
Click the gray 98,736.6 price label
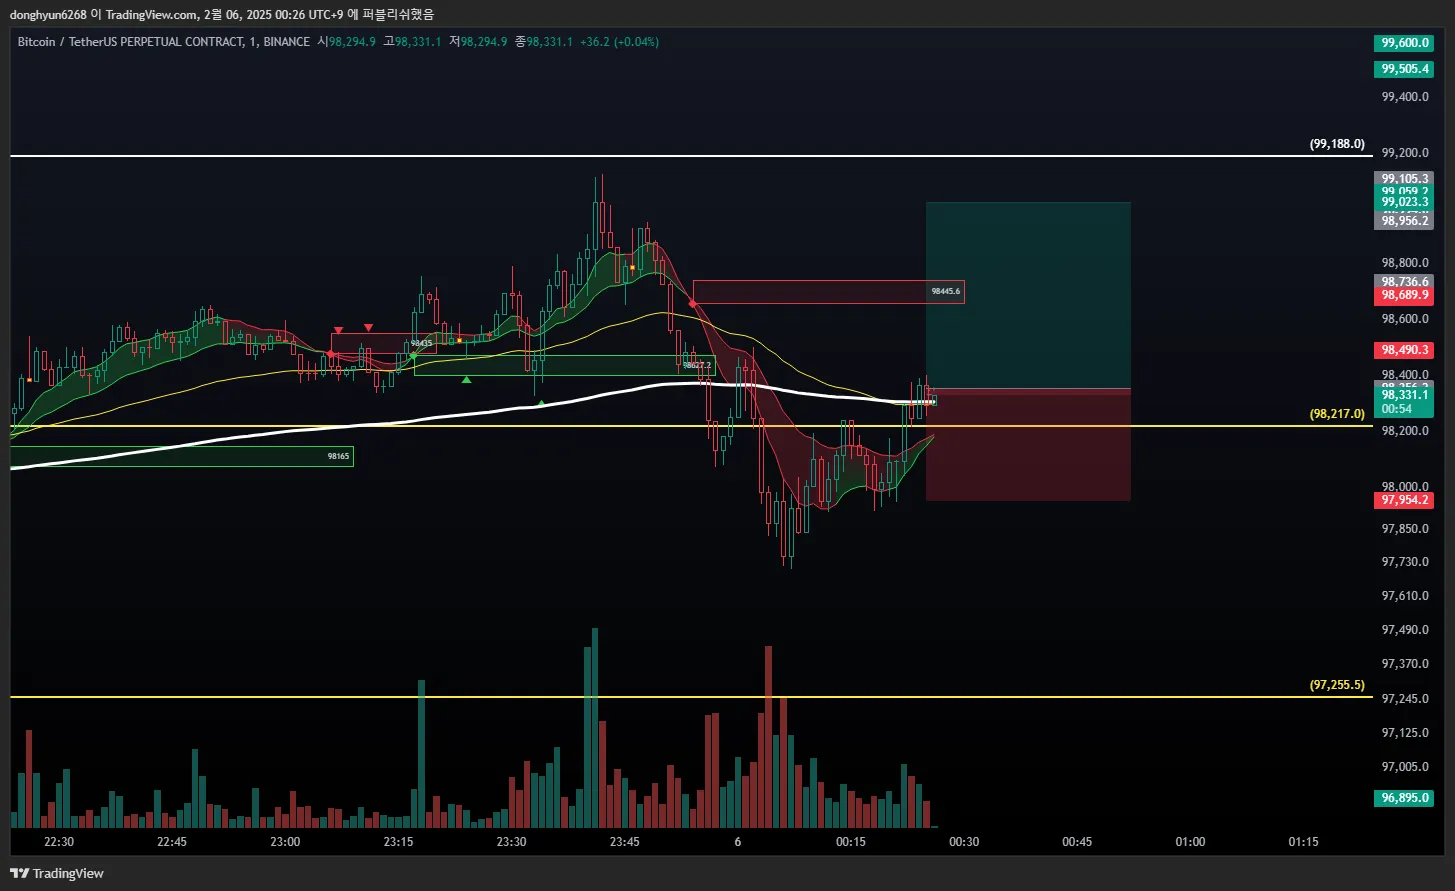click(1404, 282)
